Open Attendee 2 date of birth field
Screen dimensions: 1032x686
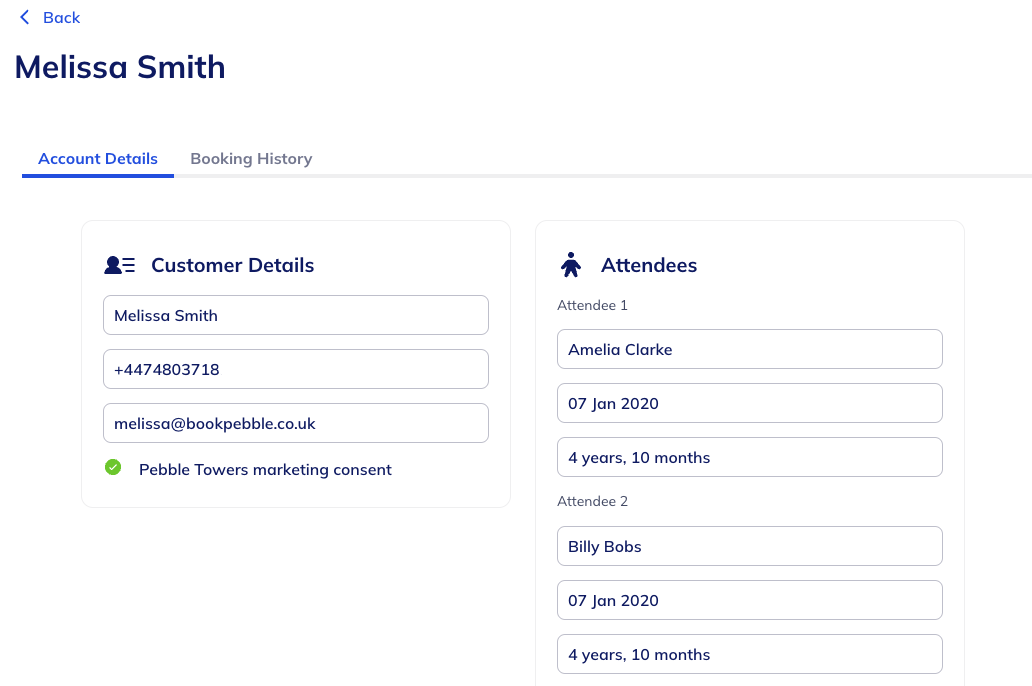(750, 600)
